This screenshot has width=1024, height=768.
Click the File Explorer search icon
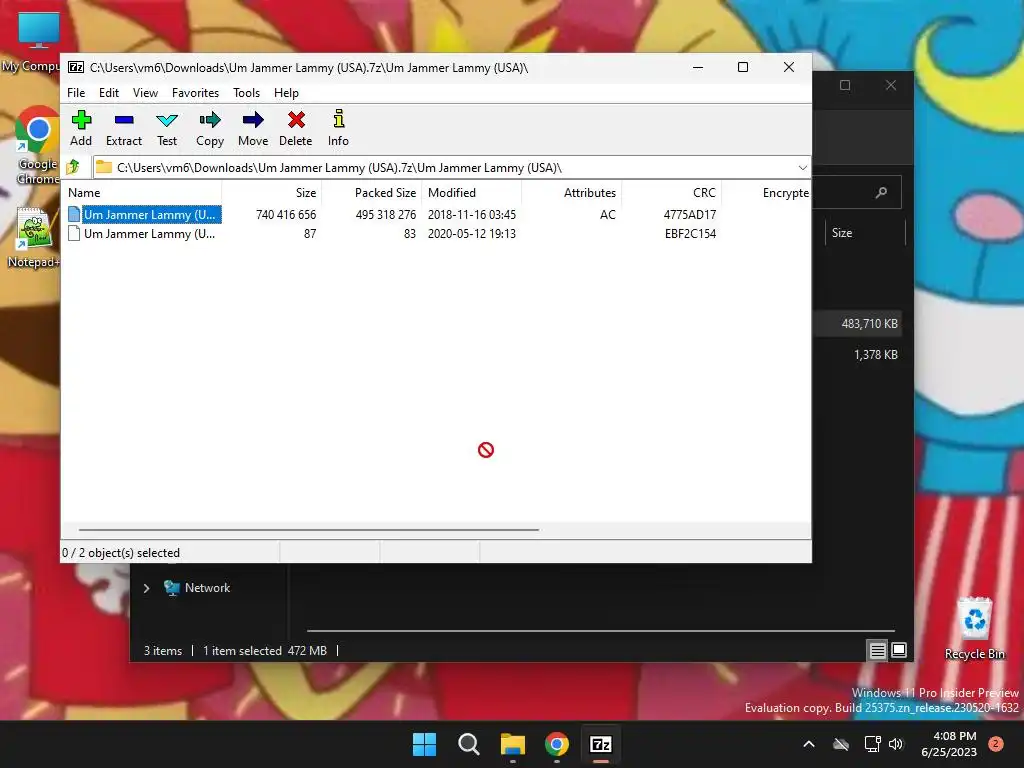coord(882,192)
